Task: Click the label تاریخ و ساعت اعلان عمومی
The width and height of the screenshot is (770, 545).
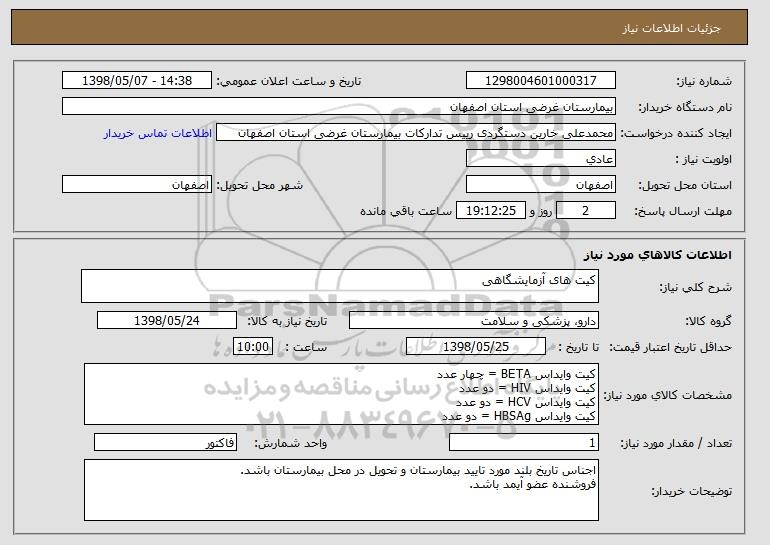Action: (289, 81)
